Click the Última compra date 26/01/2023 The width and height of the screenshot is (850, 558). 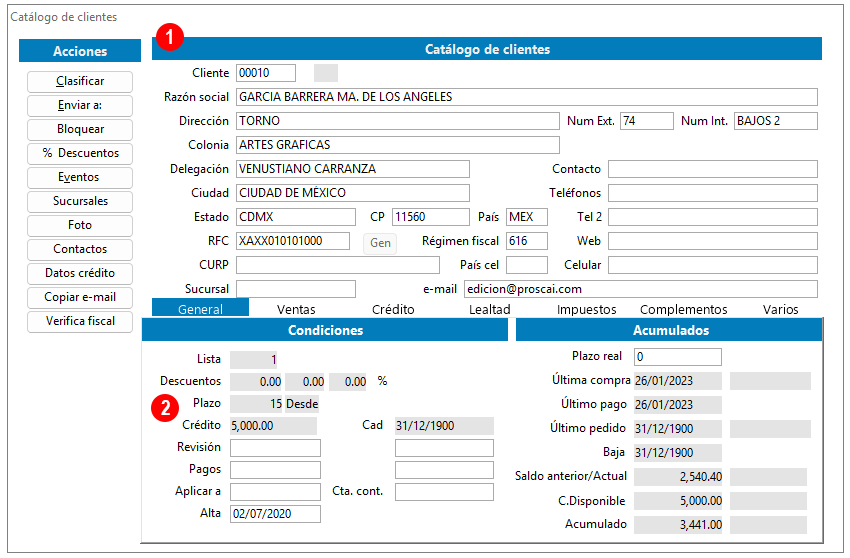click(678, 381)
